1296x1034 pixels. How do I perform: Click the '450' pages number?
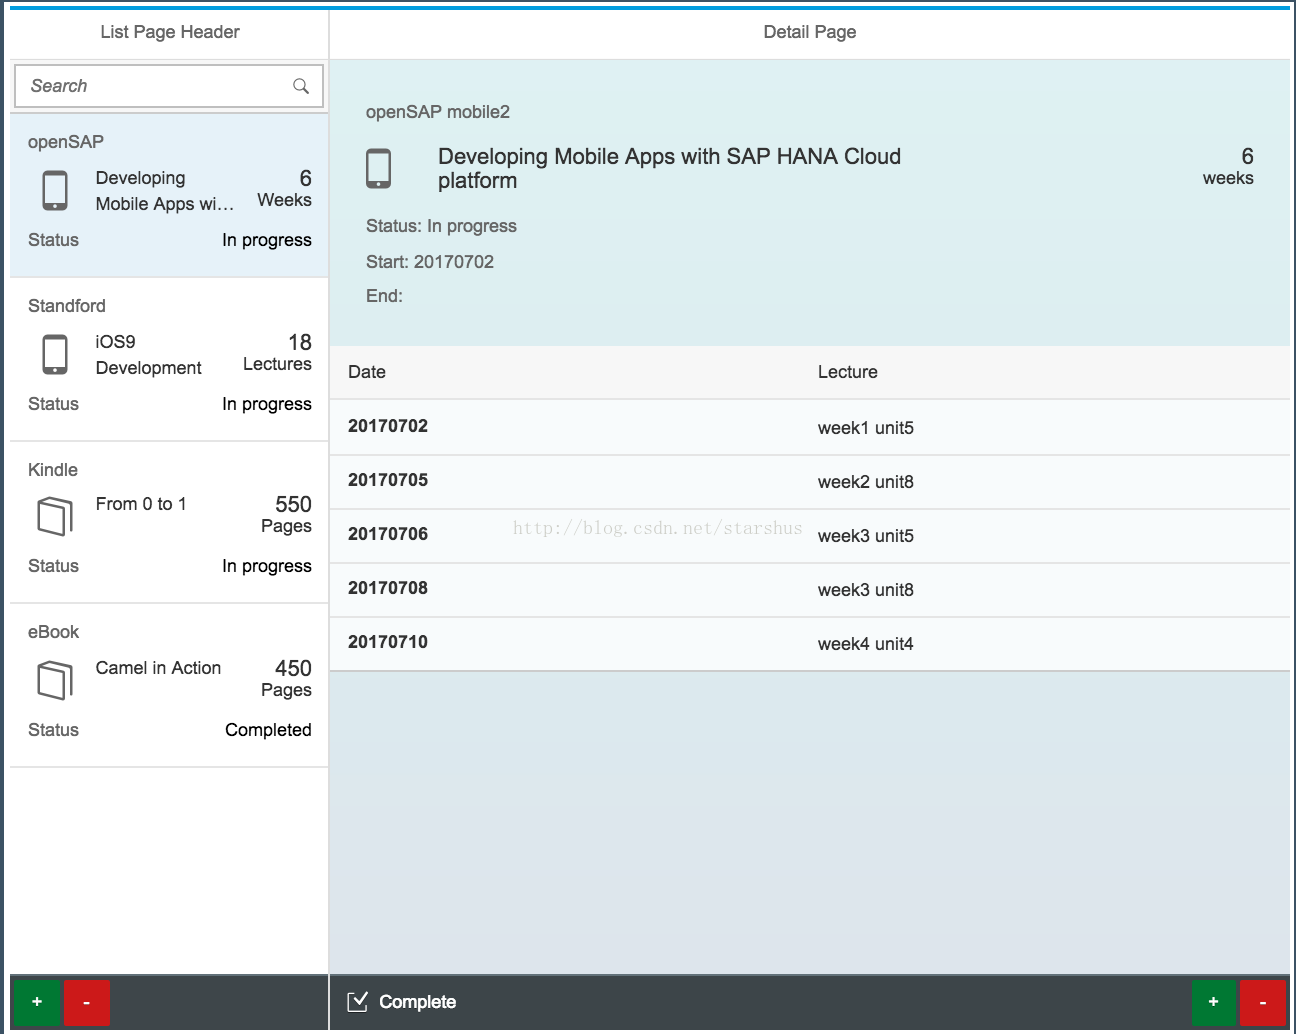click(x=293, y=668)
